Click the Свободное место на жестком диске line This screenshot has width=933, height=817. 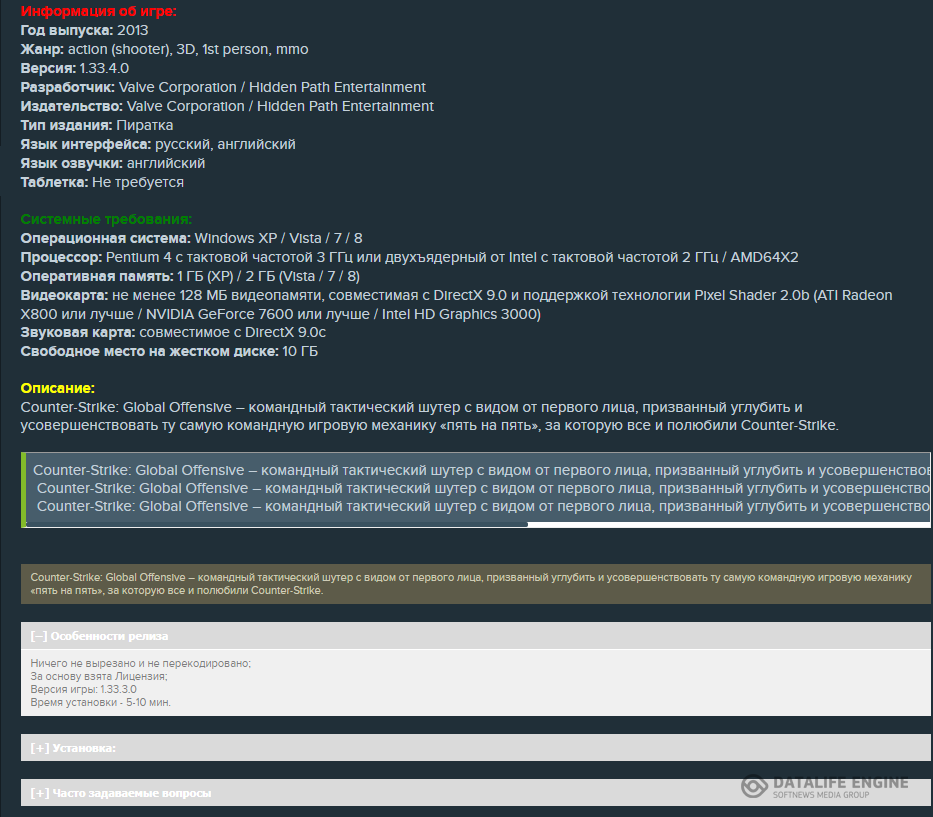[x=170, y=352]
